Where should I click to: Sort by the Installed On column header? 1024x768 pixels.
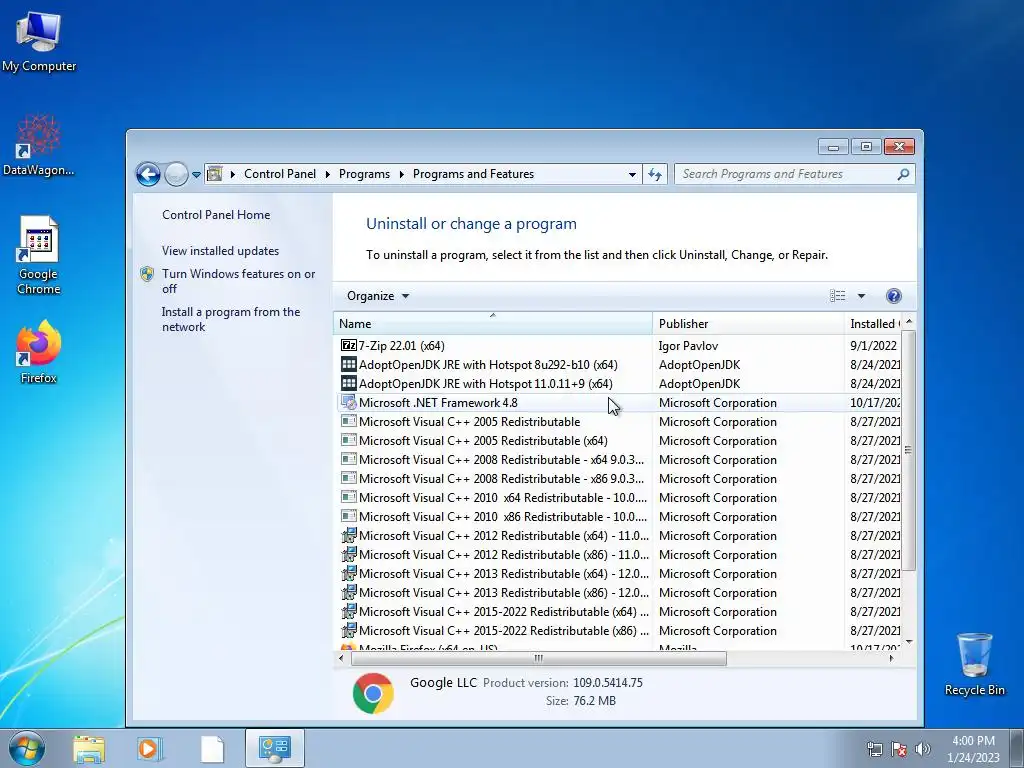[873, 323]
